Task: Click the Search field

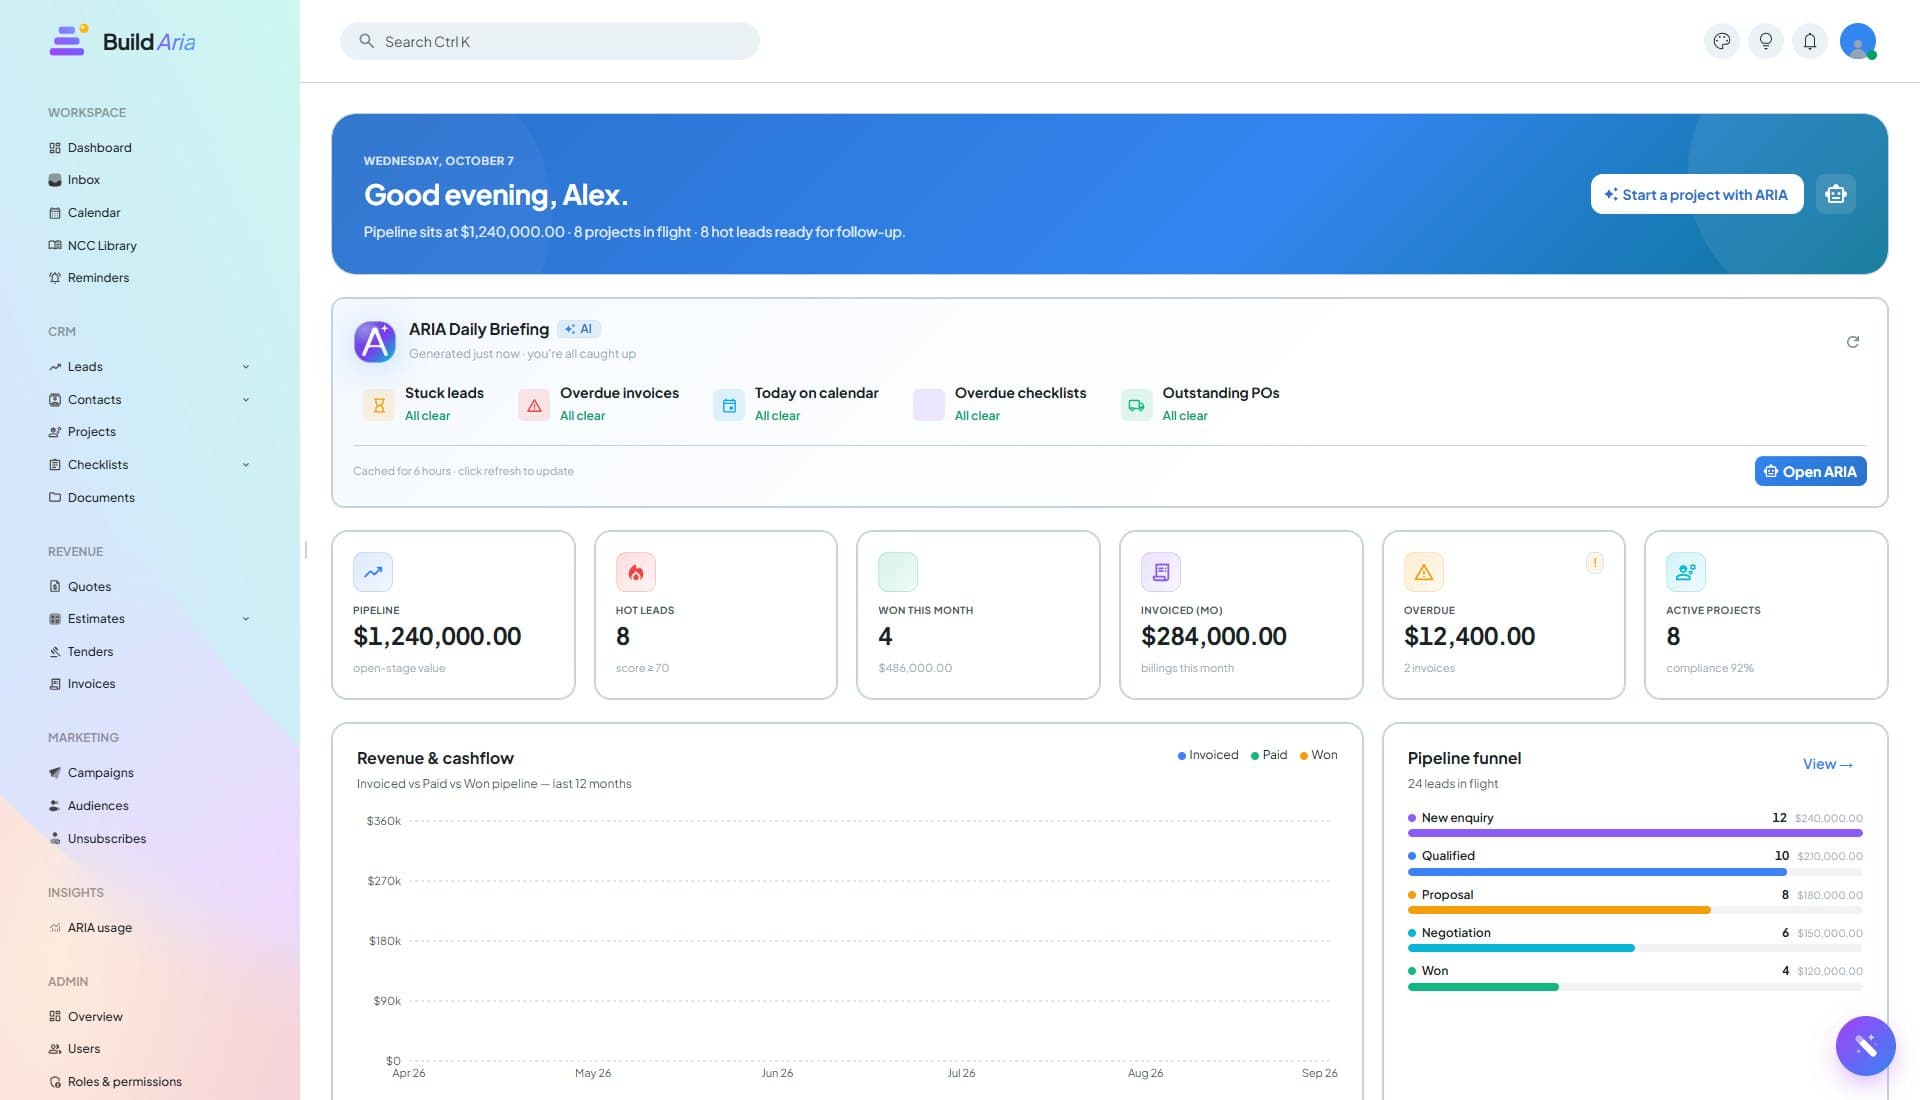Action: [549, 41]
